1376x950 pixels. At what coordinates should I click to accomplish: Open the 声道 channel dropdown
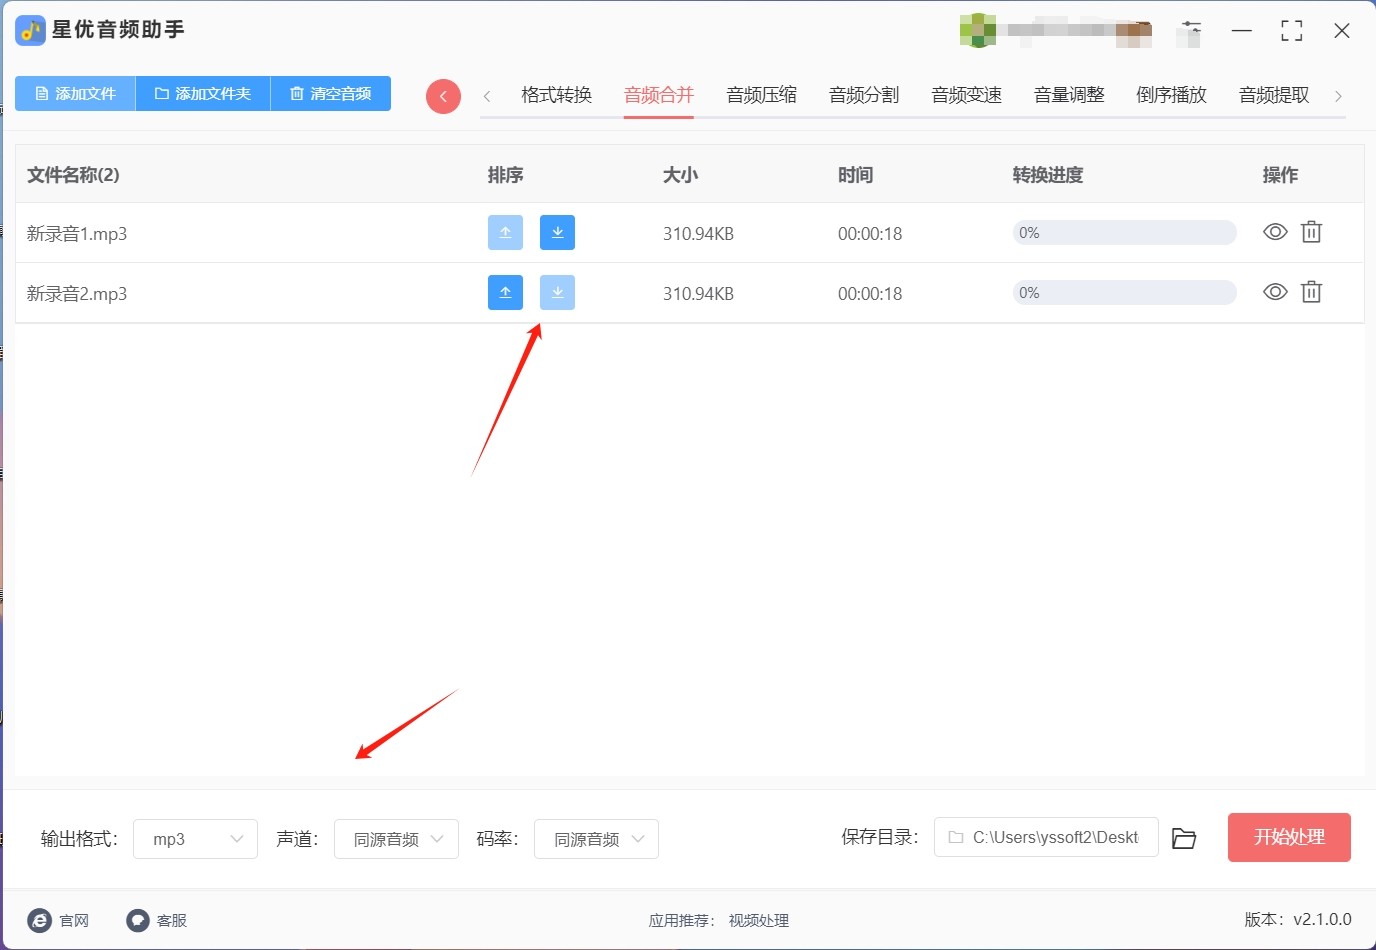click(396, 839)
